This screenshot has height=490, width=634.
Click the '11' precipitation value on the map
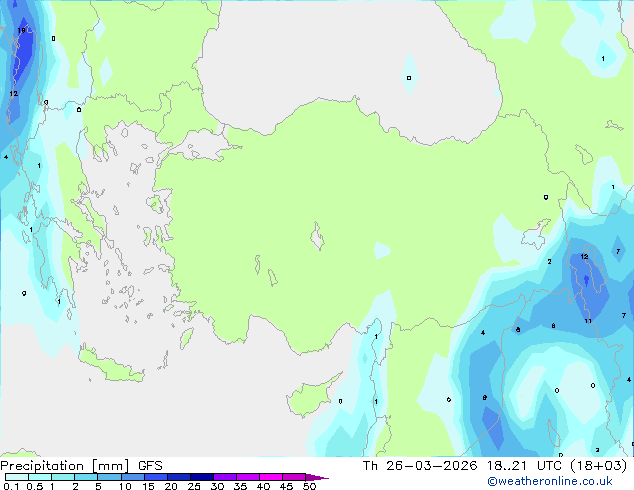[x=588, y=321]
